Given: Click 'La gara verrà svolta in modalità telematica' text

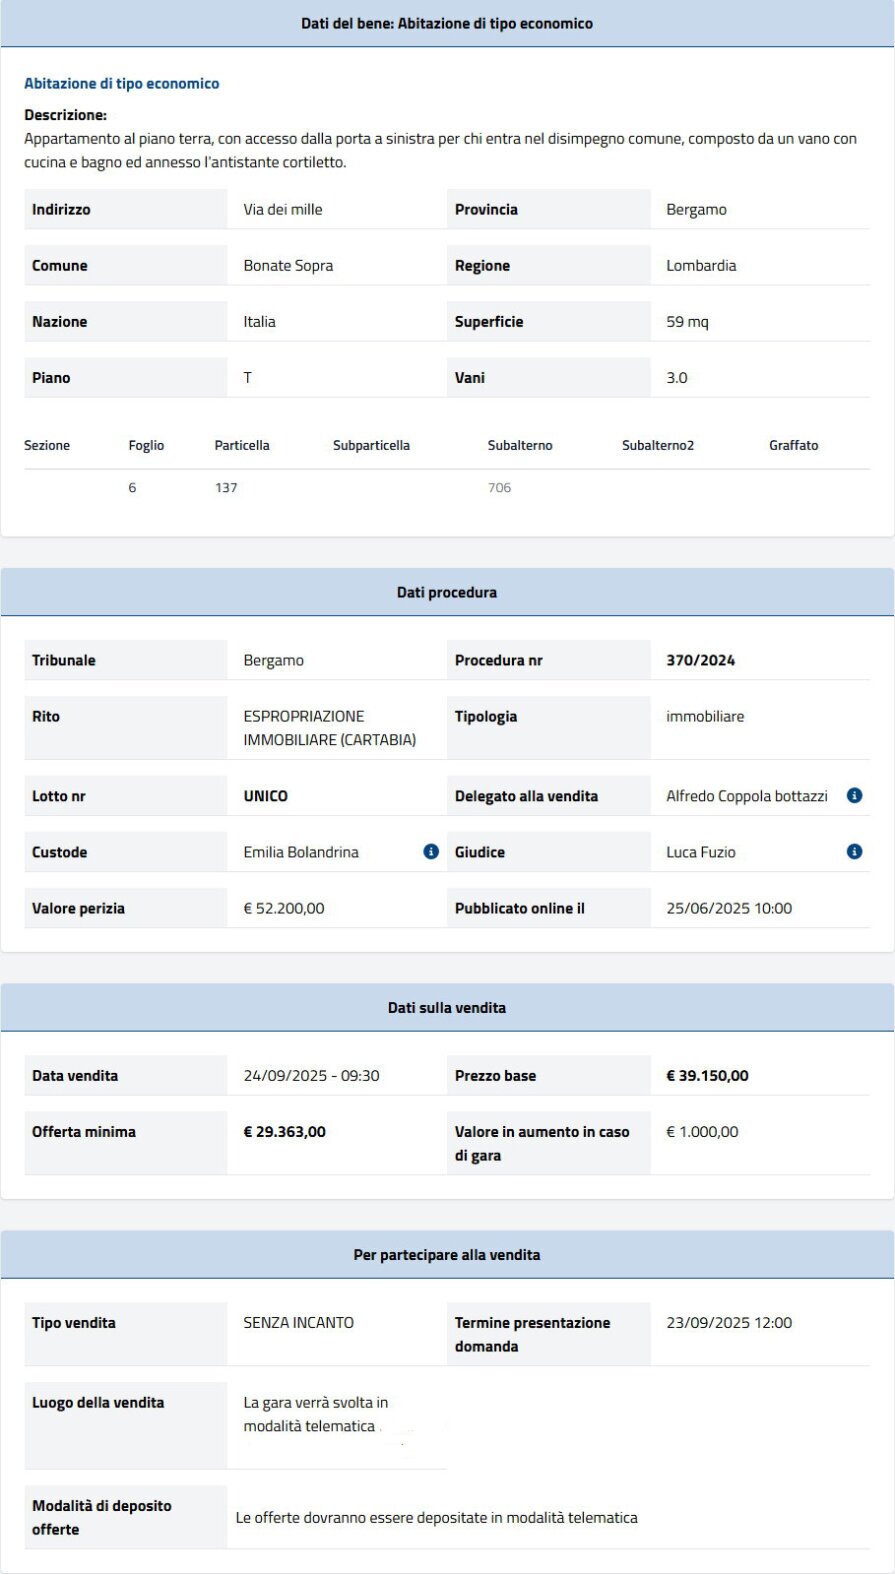Looking at the screenshot, I should (315, 1415).
